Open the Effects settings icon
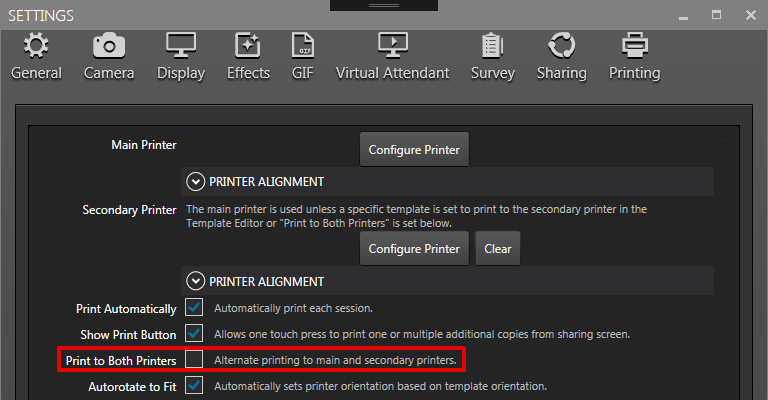This screenshot has width=768, height=400. click(x=248, y=46)
